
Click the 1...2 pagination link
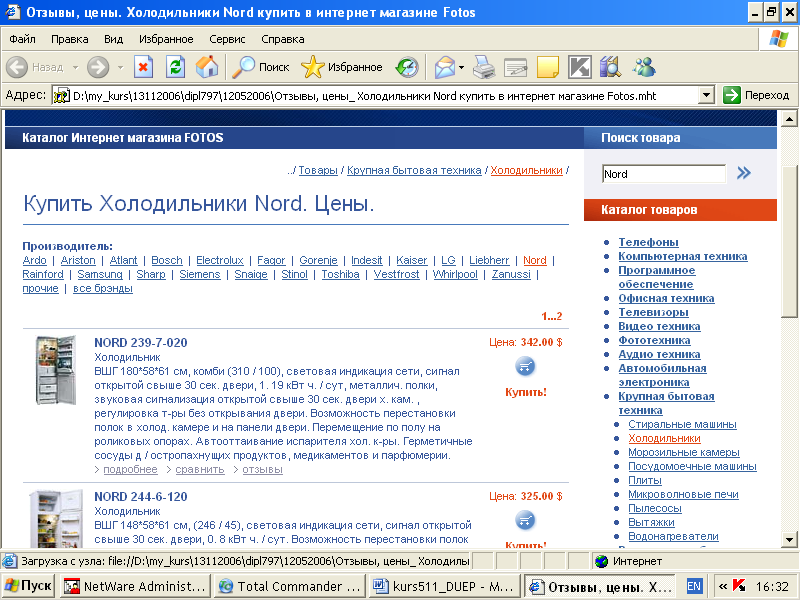click(x=552, y=316)
